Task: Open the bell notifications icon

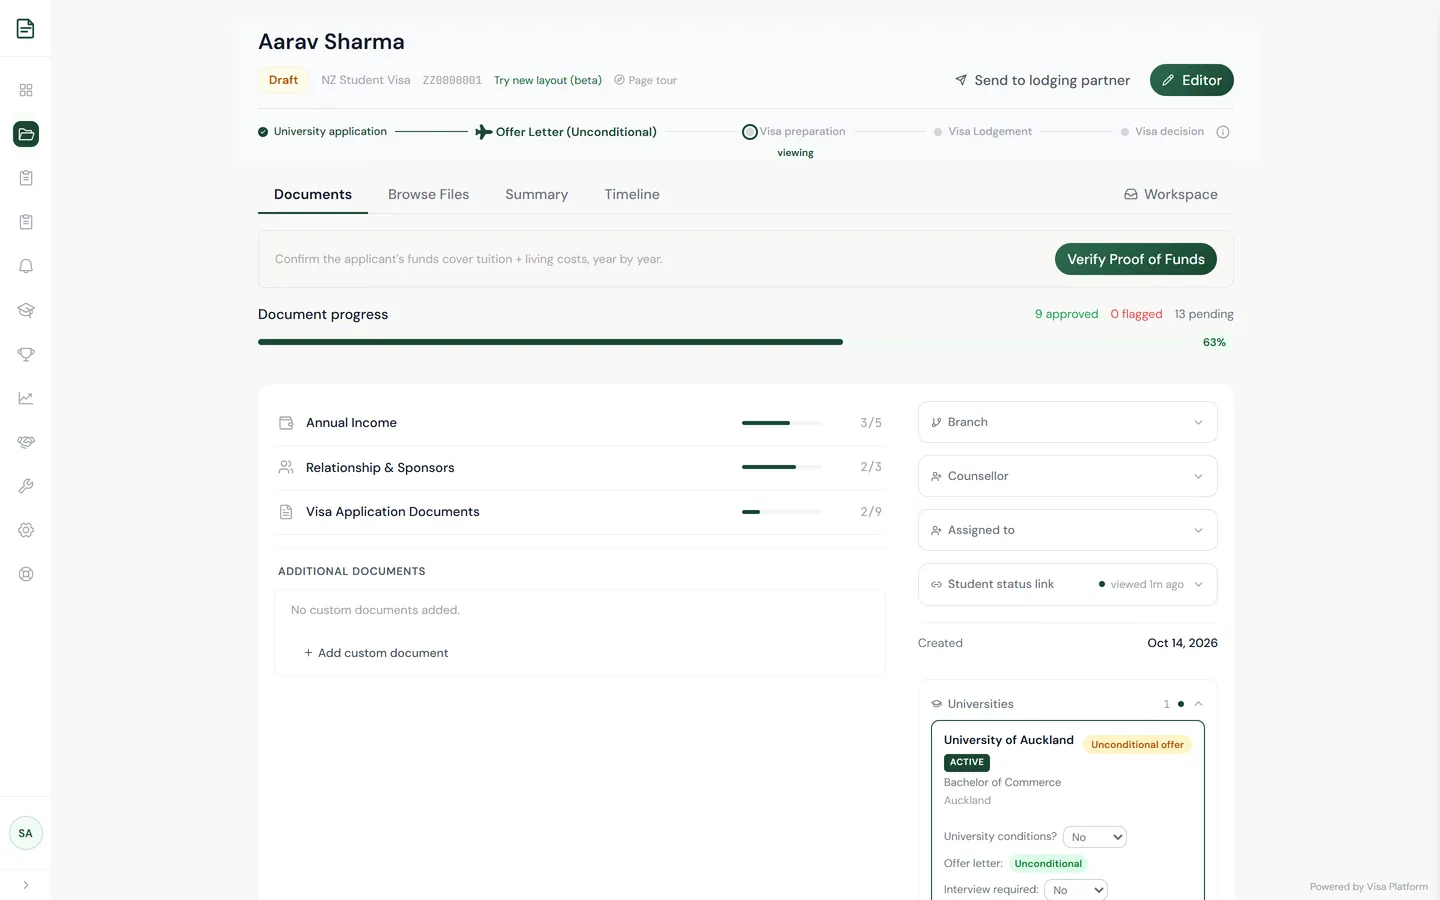Action: (x=26, y=266)
